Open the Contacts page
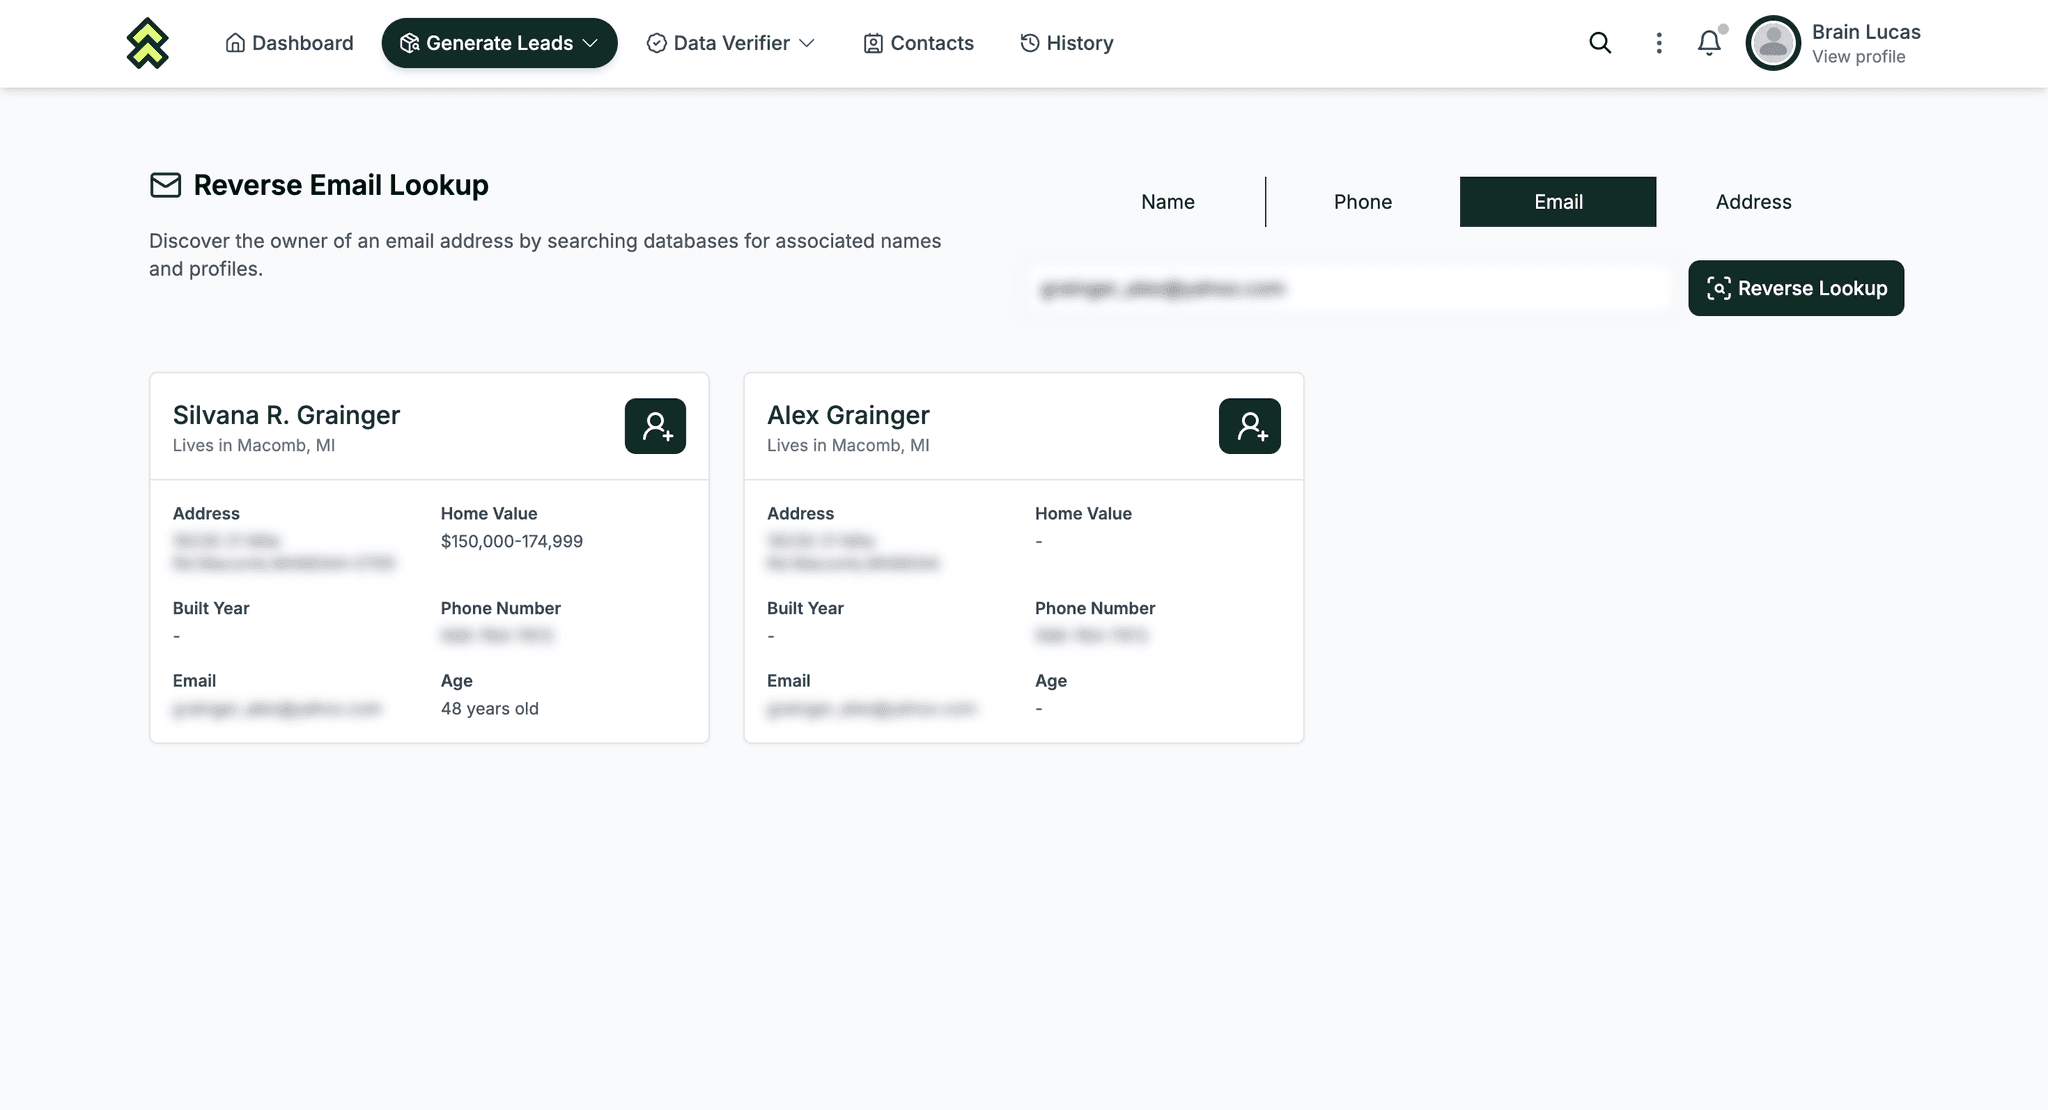The height and width of the screenshot is (1110, 2048). pyautogui.click(x=918, y=43)
